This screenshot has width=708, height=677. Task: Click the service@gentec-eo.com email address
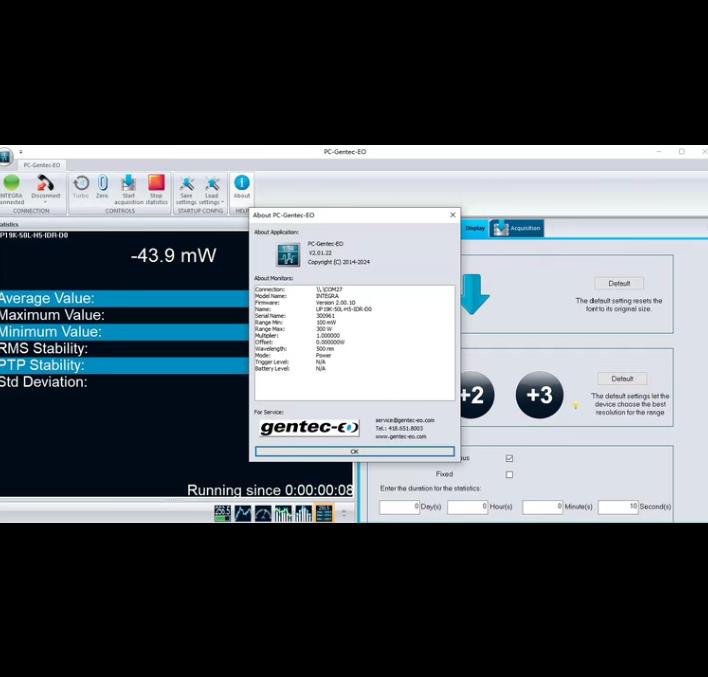(x=405, y=420)
